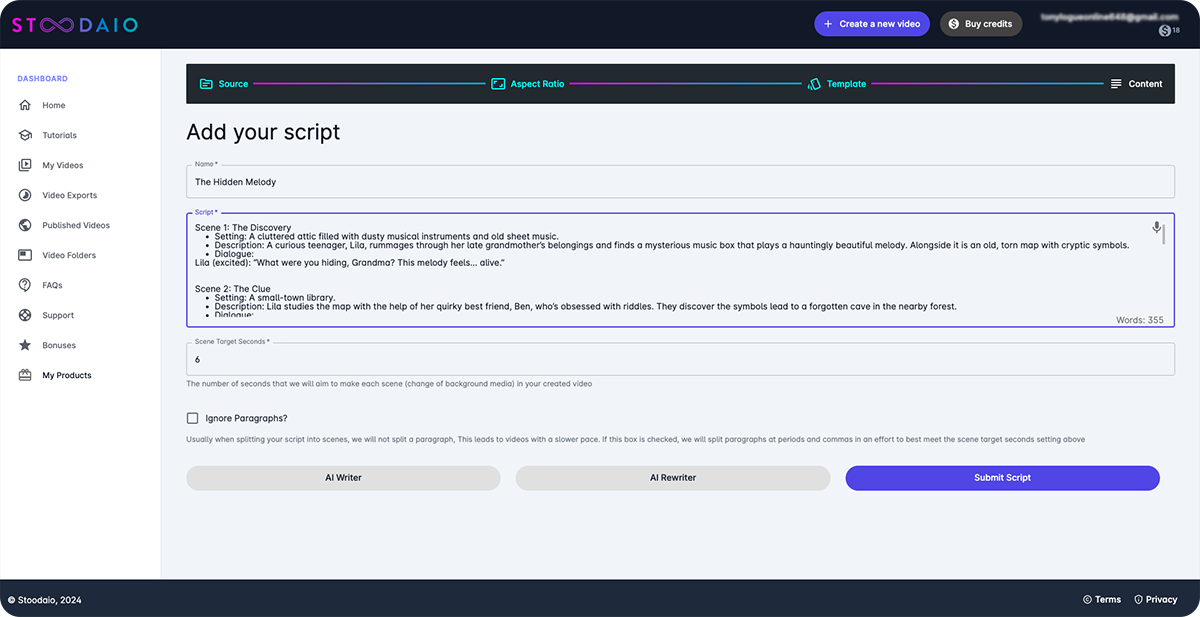Open the AI Rewriter
Image resolution: width=1200 pixels, height=617 pixels.
click(672, 478)
